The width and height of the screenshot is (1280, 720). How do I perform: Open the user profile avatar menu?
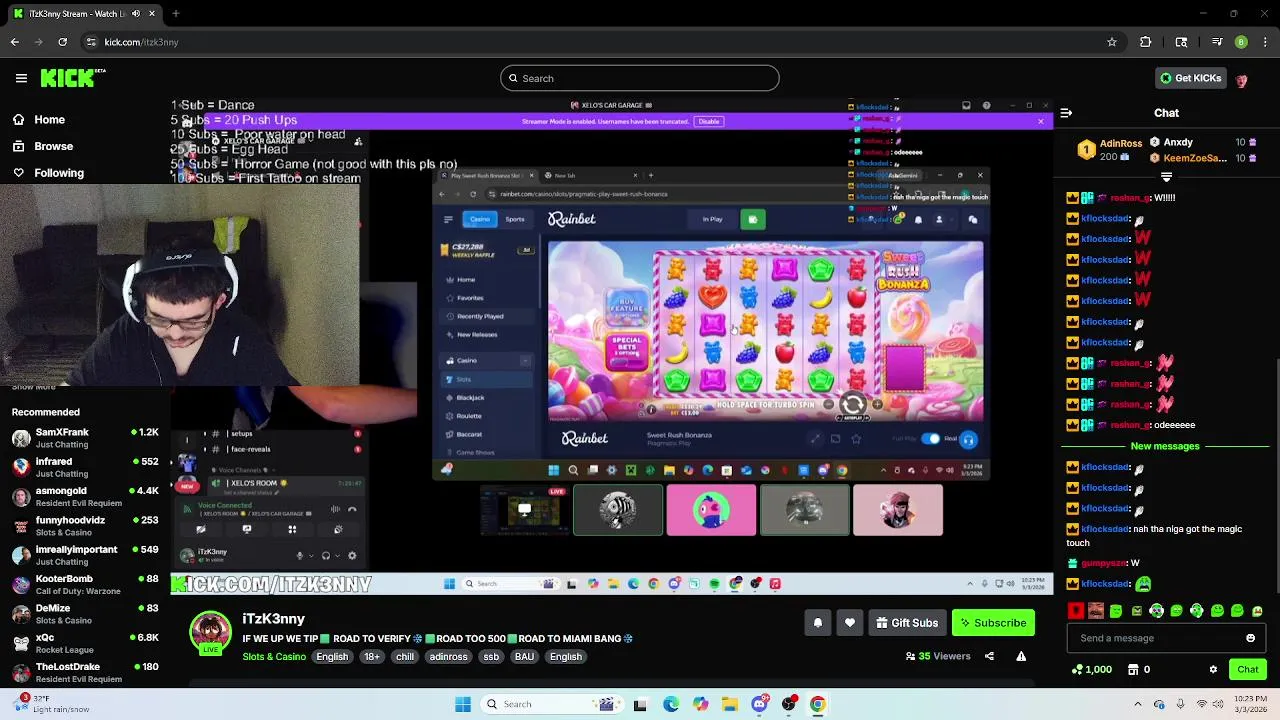pos(1242,79)
